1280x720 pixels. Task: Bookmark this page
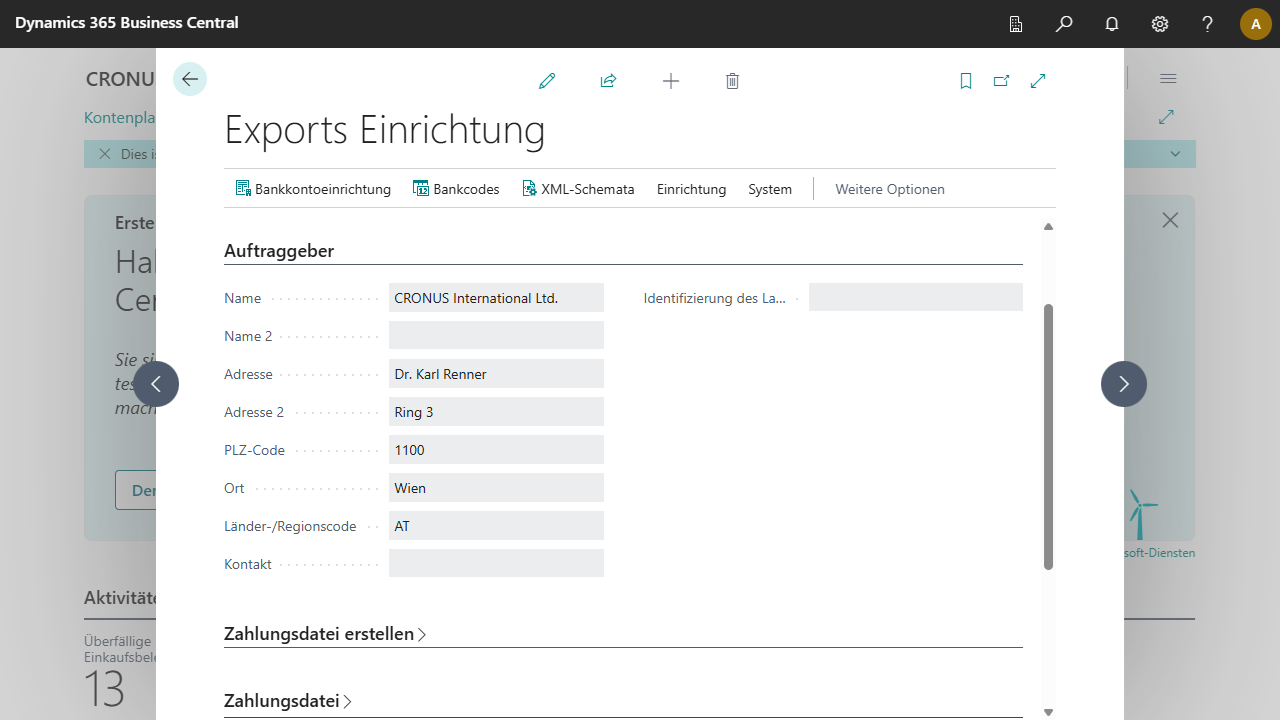966,81
